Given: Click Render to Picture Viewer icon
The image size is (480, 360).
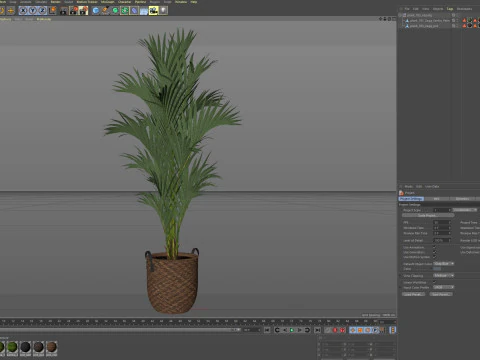Looking at the screenshot, I should click(73, 11).
